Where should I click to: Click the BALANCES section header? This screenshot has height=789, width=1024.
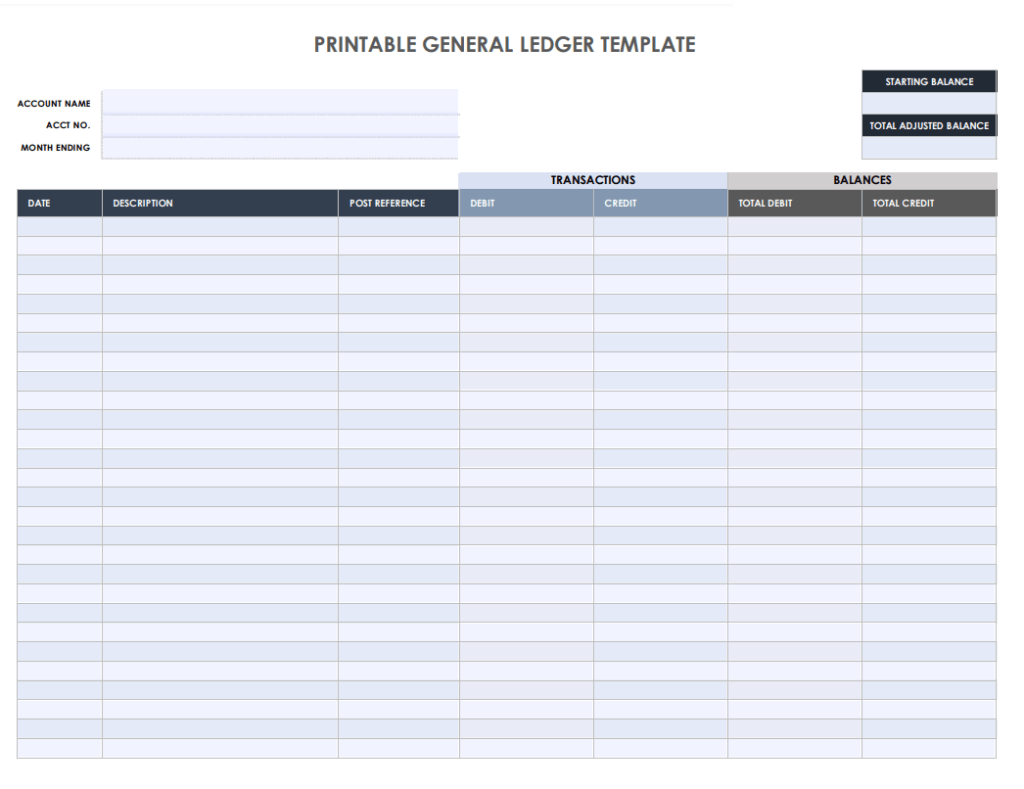[x=861, y=180]
